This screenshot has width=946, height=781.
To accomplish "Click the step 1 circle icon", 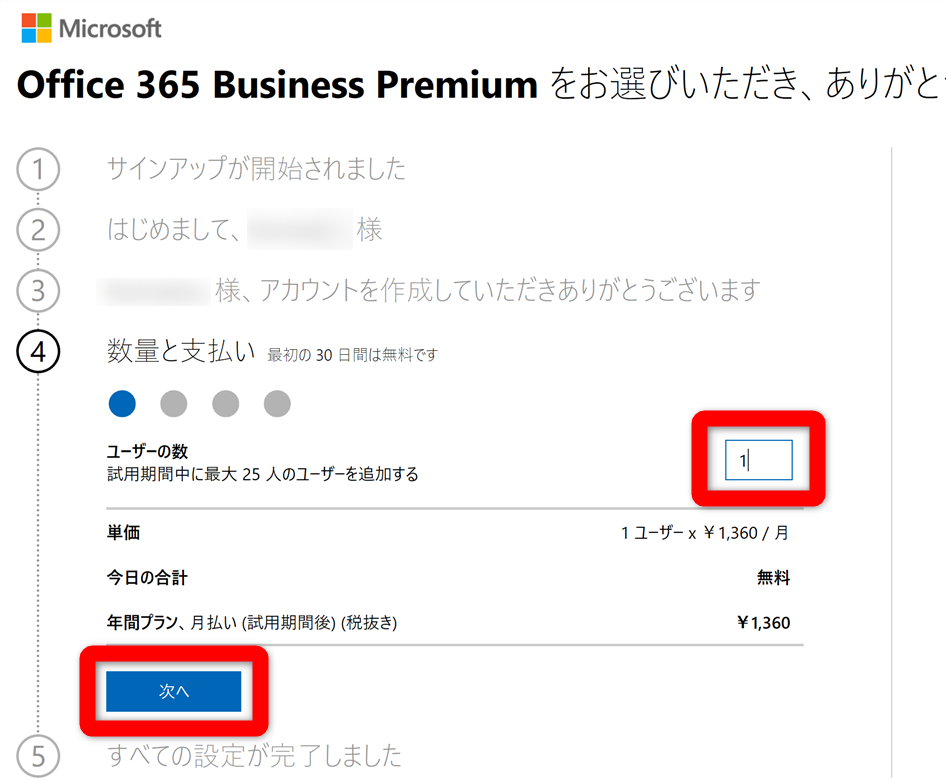I will point(38,169).
